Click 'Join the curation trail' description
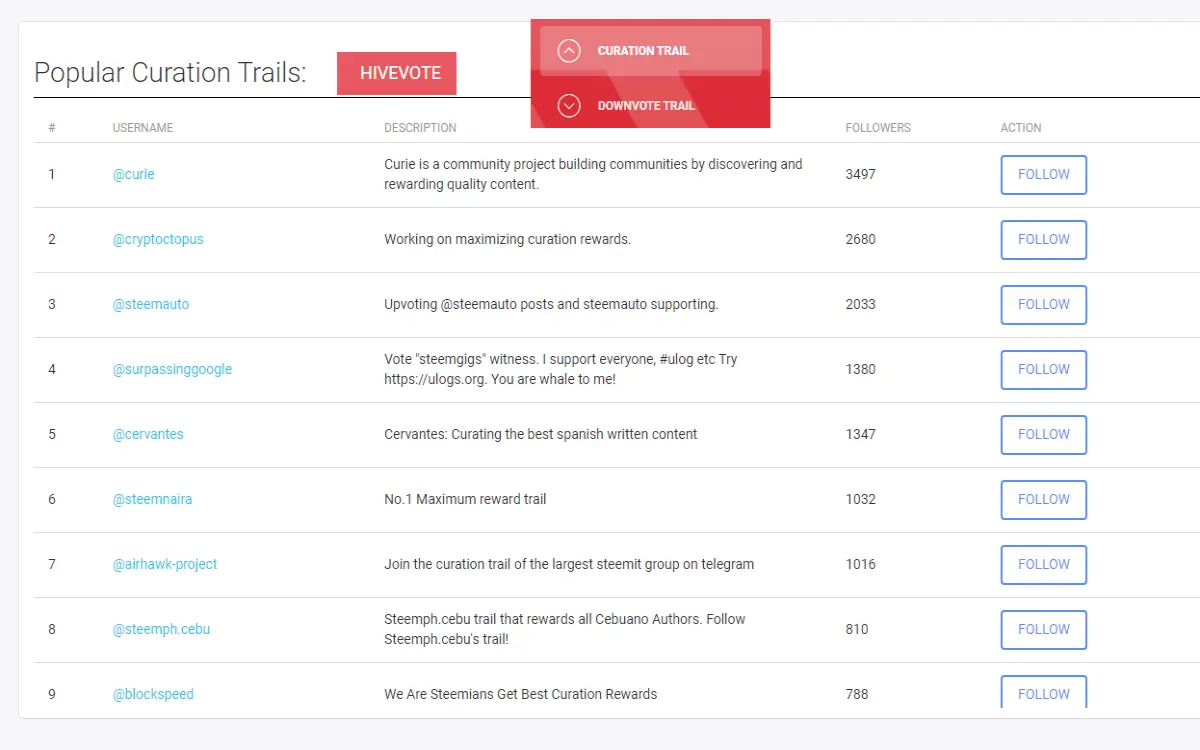Image resolution: width=1200 pixels, height=750 pixels. pyautogui.click(x=569, y=564)
